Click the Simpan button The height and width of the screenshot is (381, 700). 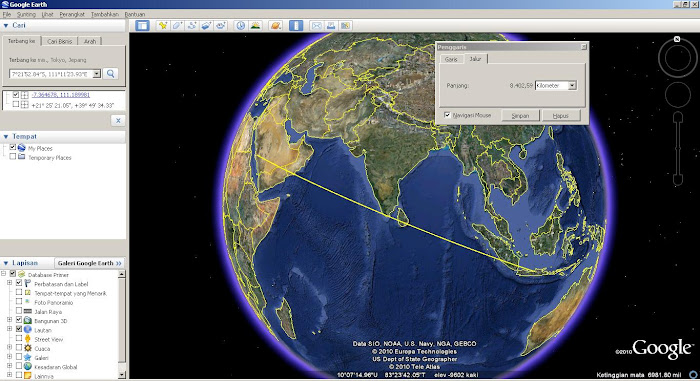click(520, 116)
